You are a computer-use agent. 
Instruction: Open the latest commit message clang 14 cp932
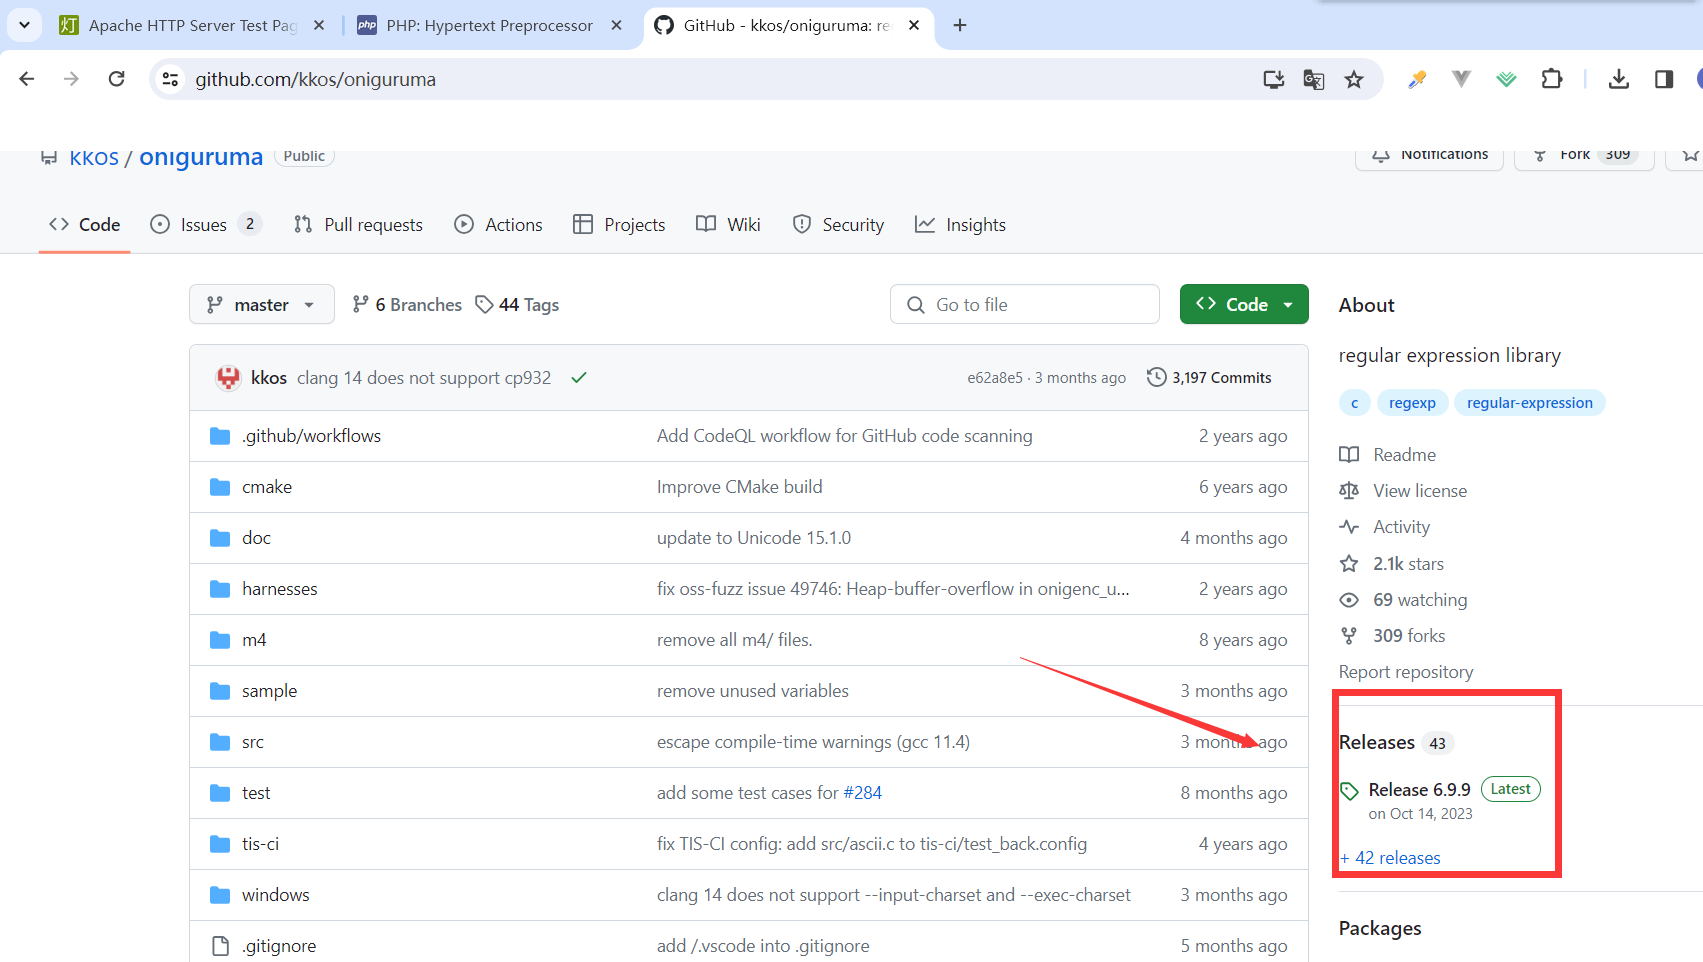(x=424, y=378)
